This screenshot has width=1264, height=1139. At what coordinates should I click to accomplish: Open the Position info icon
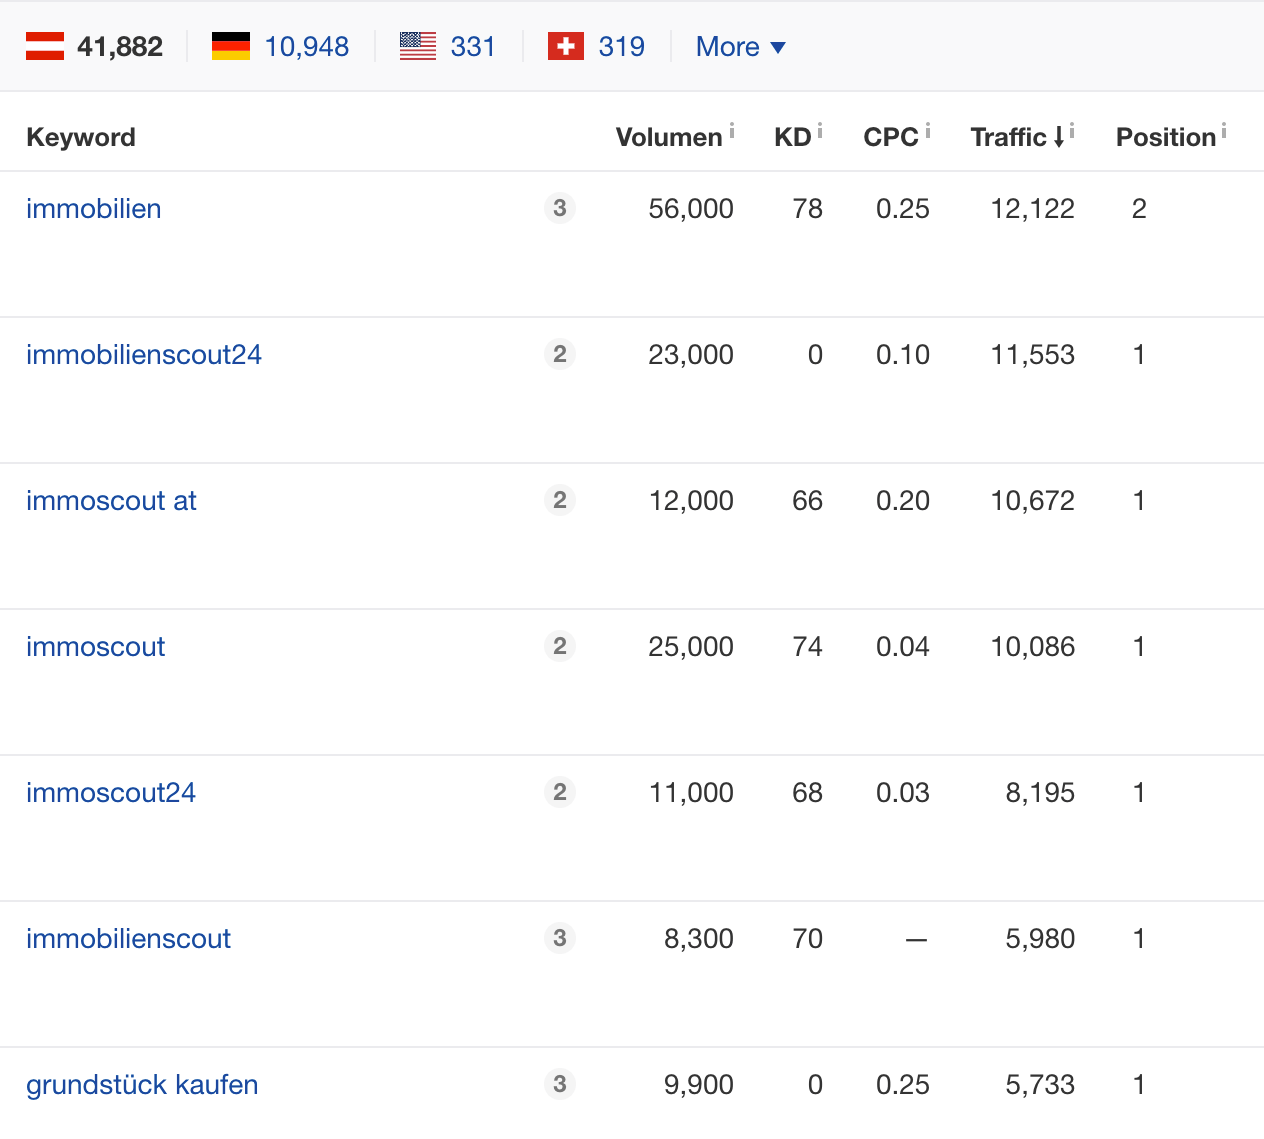(x=1224, y=130)
